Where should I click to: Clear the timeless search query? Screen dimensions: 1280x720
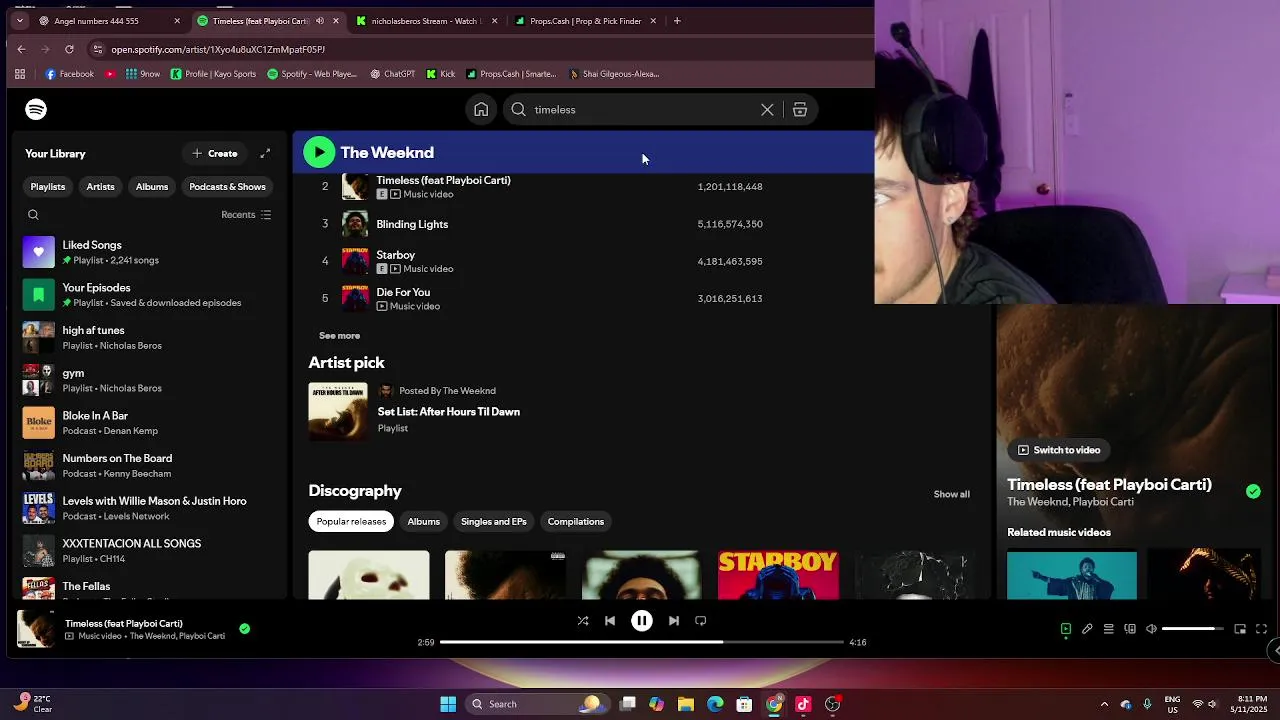point(767,110)
